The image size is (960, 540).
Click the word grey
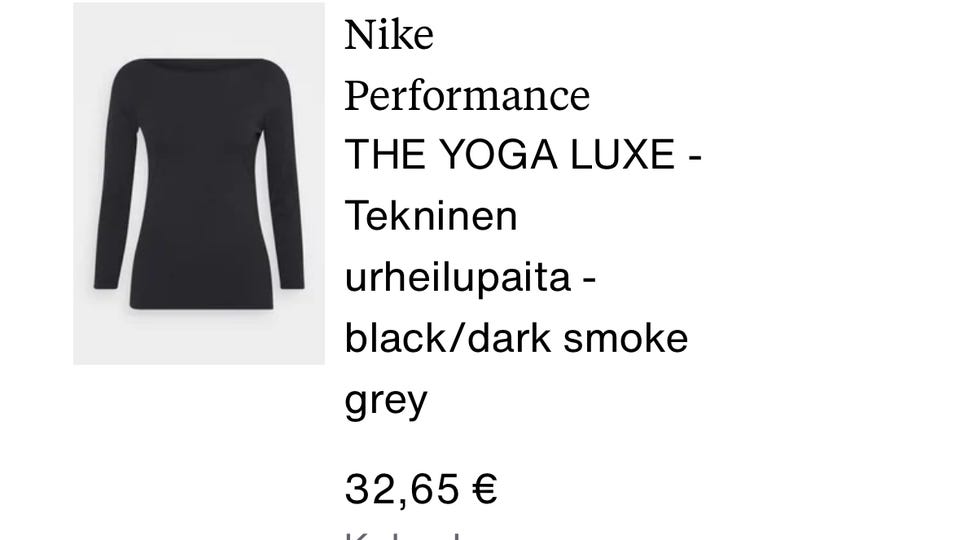pyautogui.click(x=386, y=402)
